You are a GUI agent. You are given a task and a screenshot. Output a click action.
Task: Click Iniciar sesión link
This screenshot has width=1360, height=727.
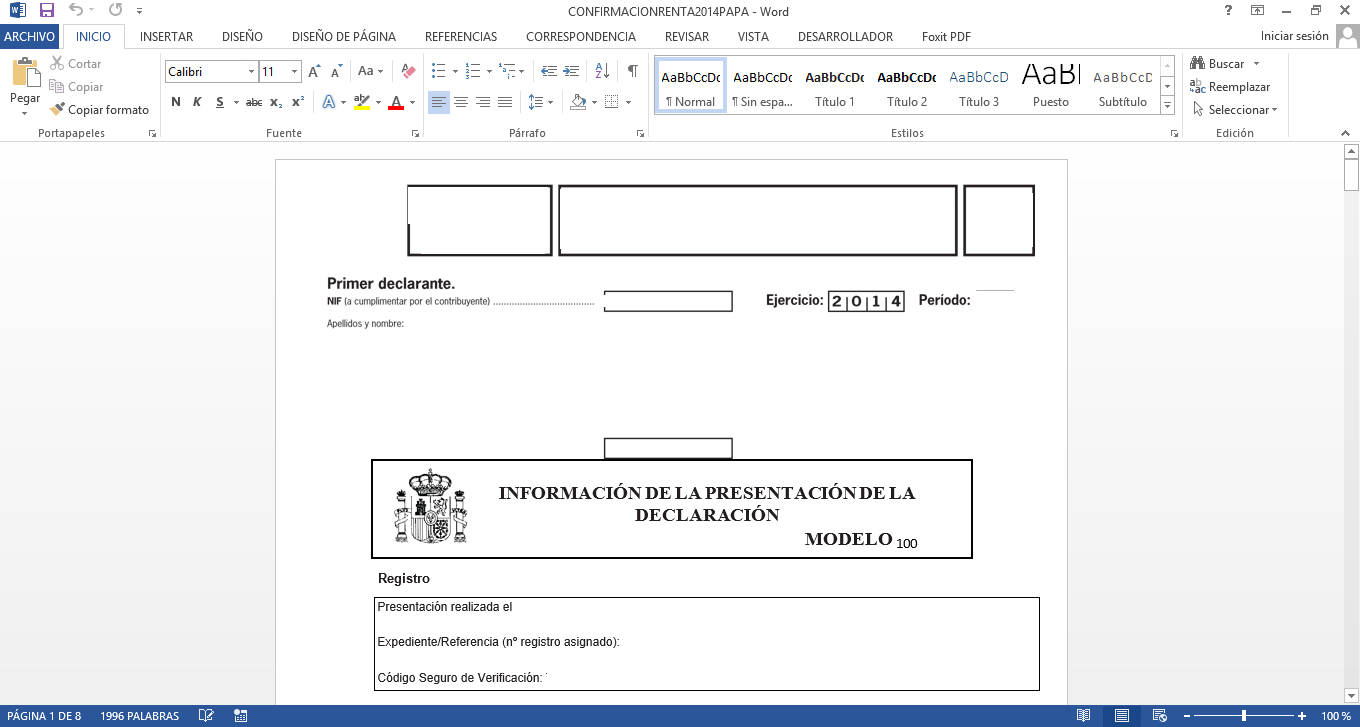click(1294, 36)
